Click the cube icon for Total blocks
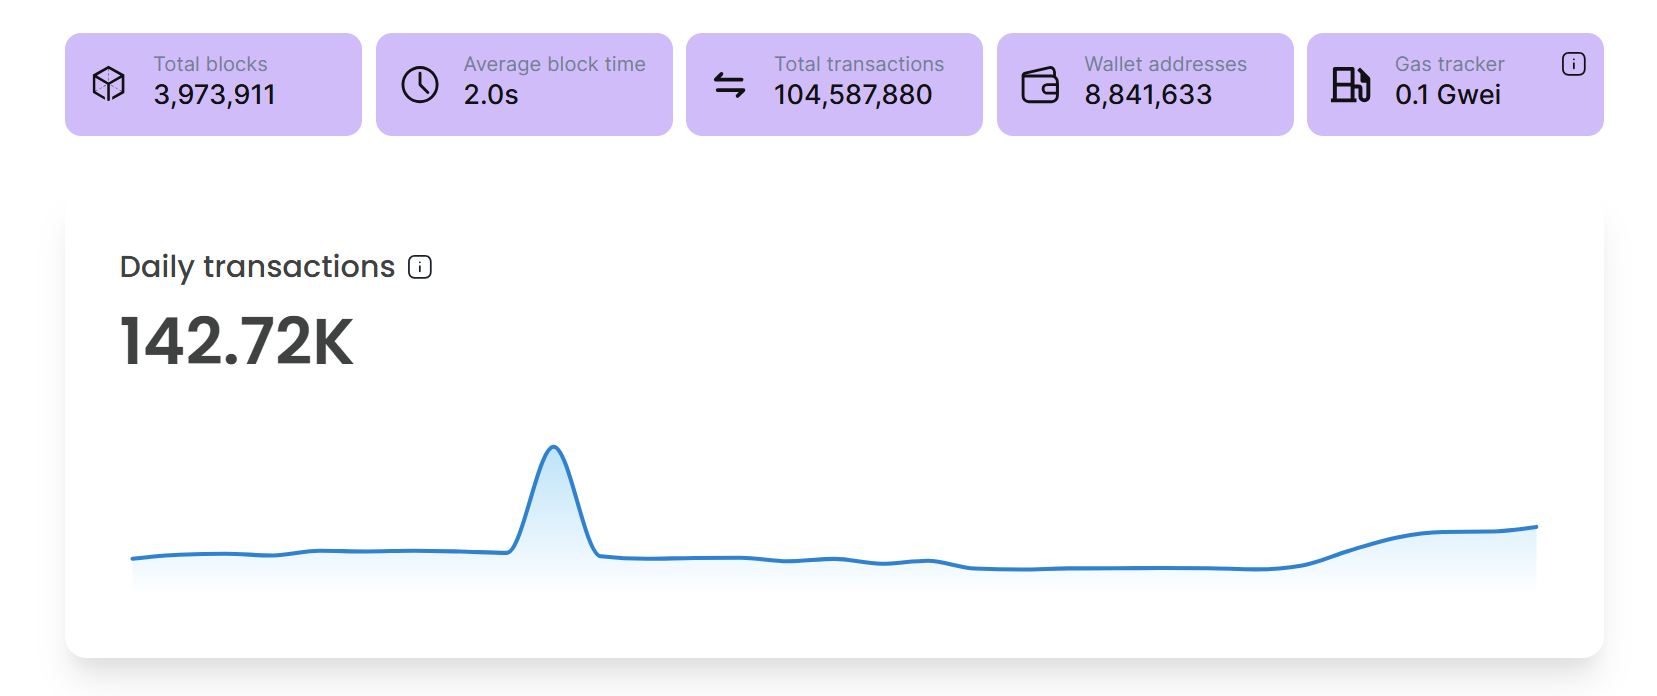This screenshot has width=1657, height=696. pos(108,84)
